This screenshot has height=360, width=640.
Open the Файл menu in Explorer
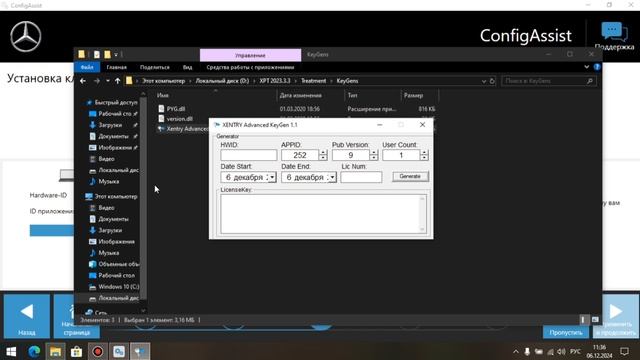[87, 67]
